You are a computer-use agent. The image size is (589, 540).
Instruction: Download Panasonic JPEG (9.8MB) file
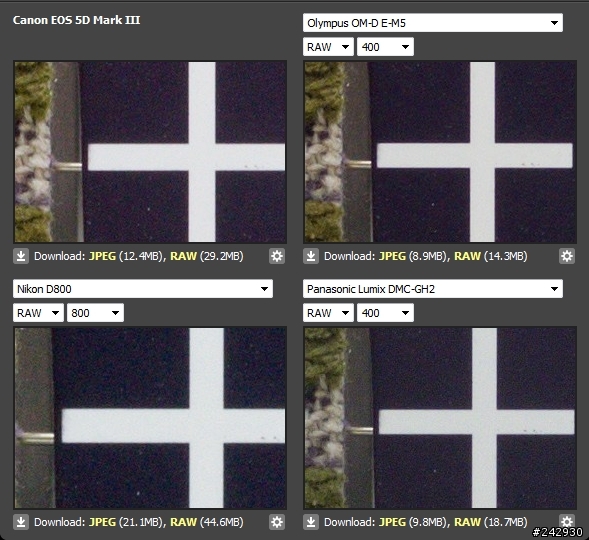pyautogui.click(x=392, y=522)
